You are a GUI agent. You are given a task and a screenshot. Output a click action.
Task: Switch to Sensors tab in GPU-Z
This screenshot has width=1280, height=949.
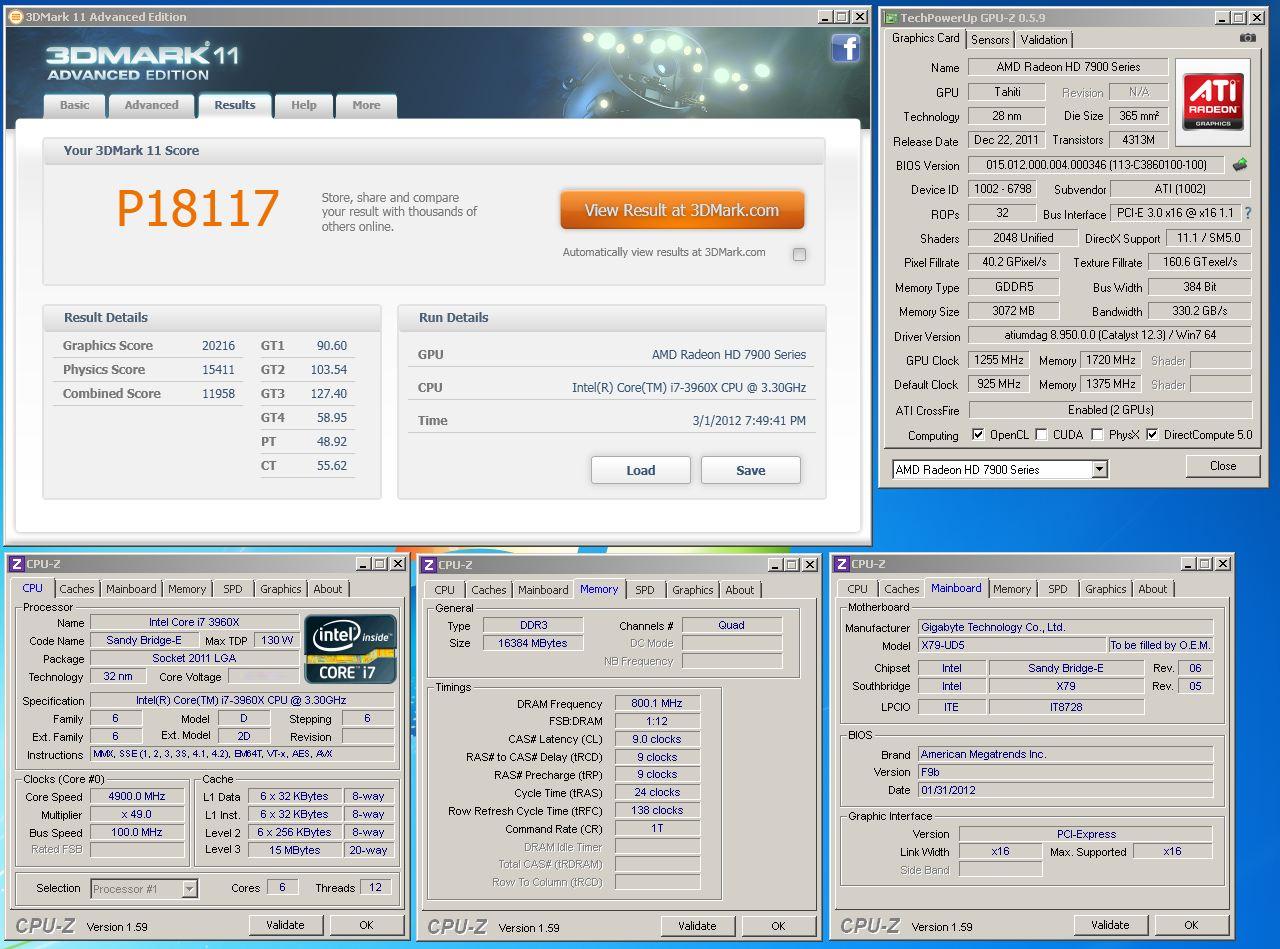(x=990, y=40)
